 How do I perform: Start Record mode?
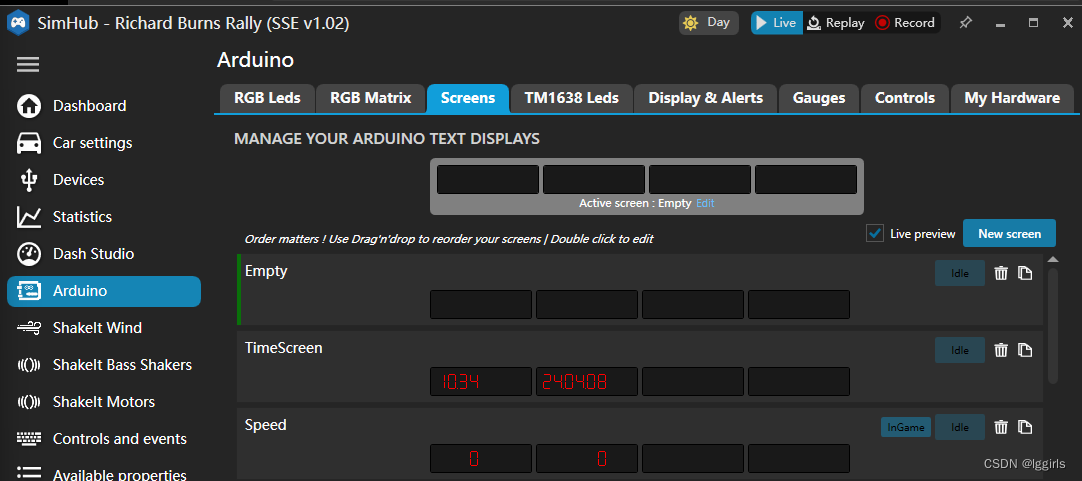click(905, 23)
